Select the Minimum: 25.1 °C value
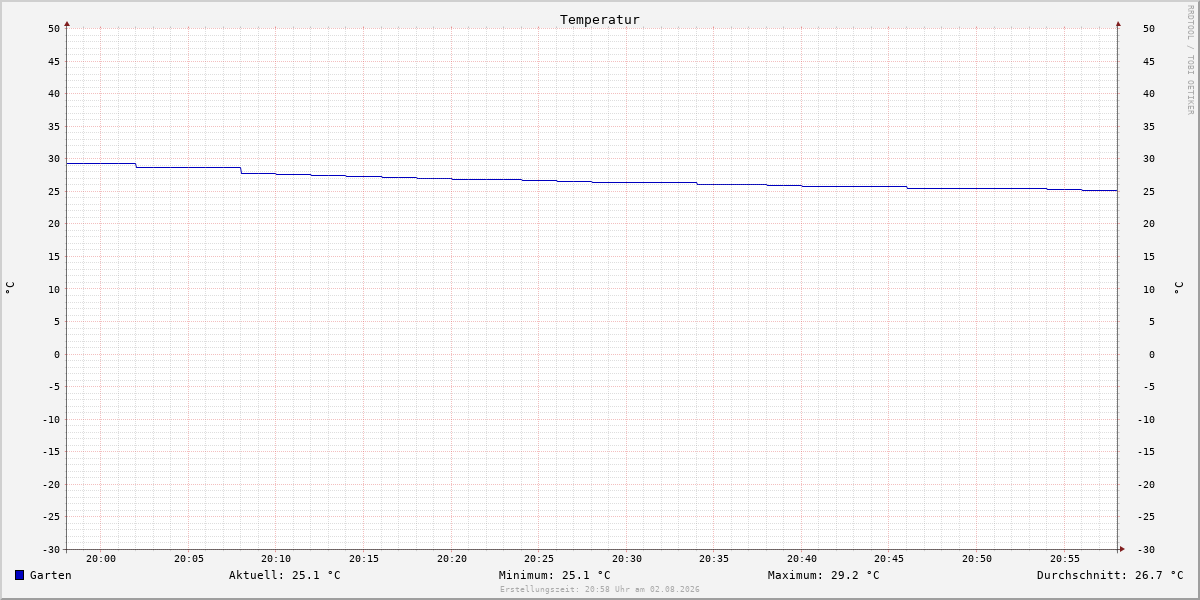This screenshot has height=600, width=1200. tap(555, 575)
